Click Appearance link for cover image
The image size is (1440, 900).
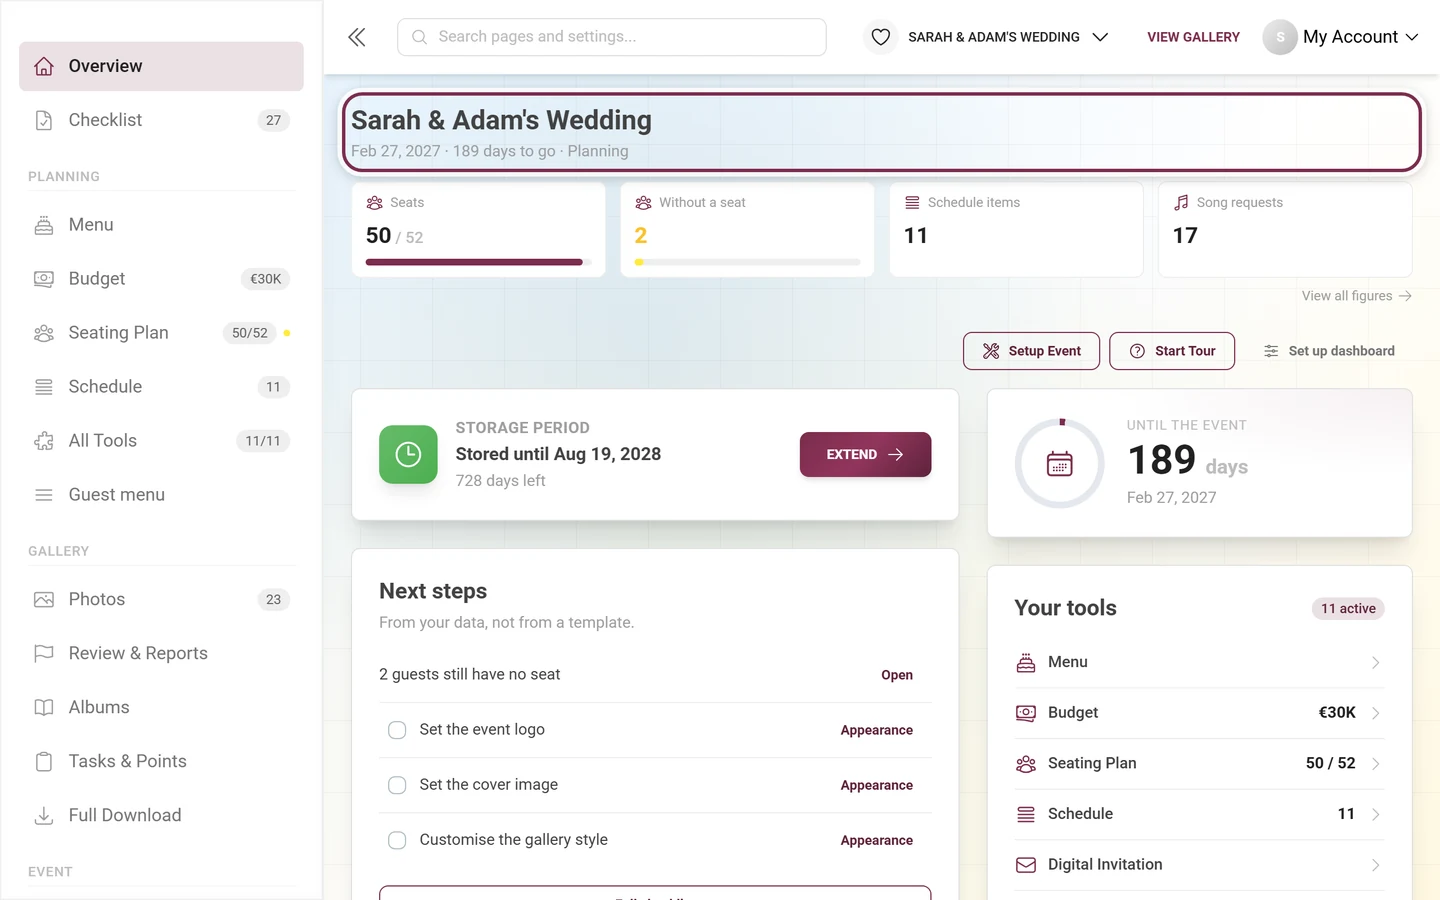pos(876,786)
